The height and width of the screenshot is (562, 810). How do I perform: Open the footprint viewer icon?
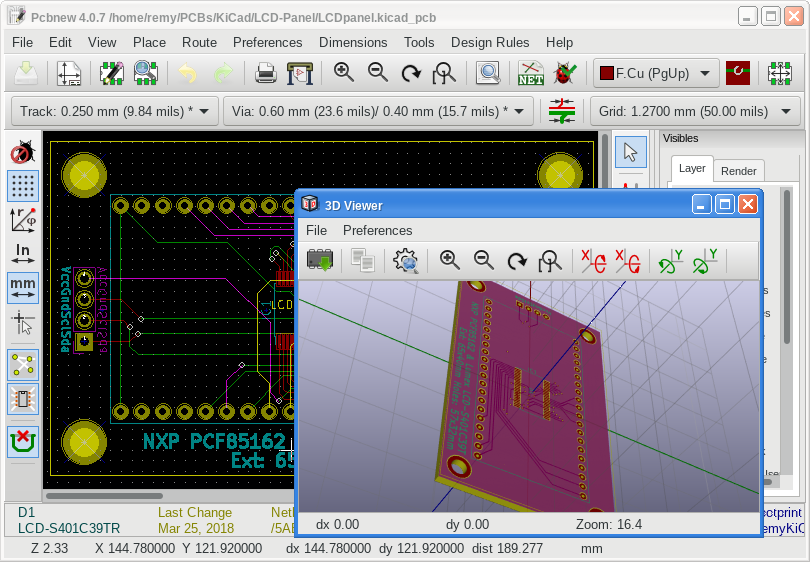point(146,73)
